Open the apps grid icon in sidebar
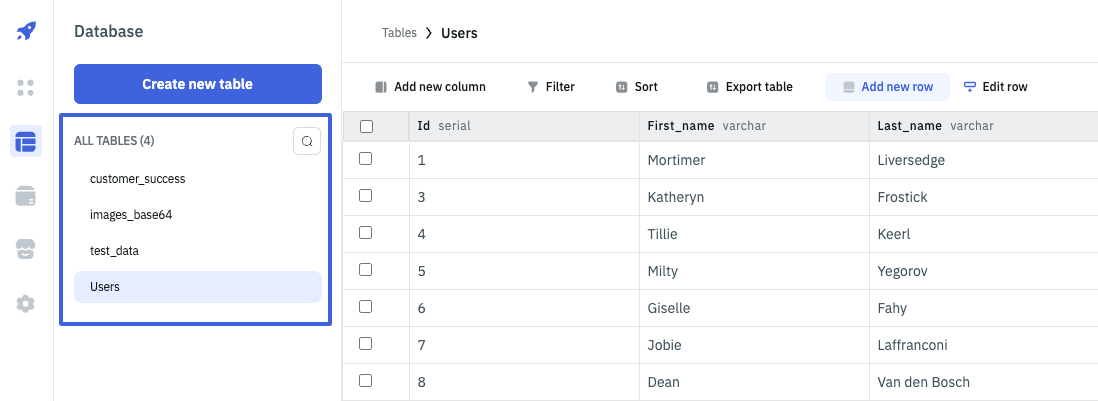The image size is (1098, 401). pos(26,87)
